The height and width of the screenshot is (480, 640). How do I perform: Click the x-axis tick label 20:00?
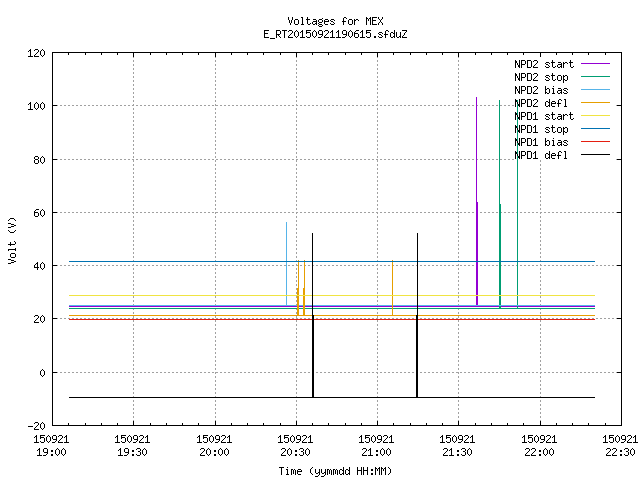(214, 453)
